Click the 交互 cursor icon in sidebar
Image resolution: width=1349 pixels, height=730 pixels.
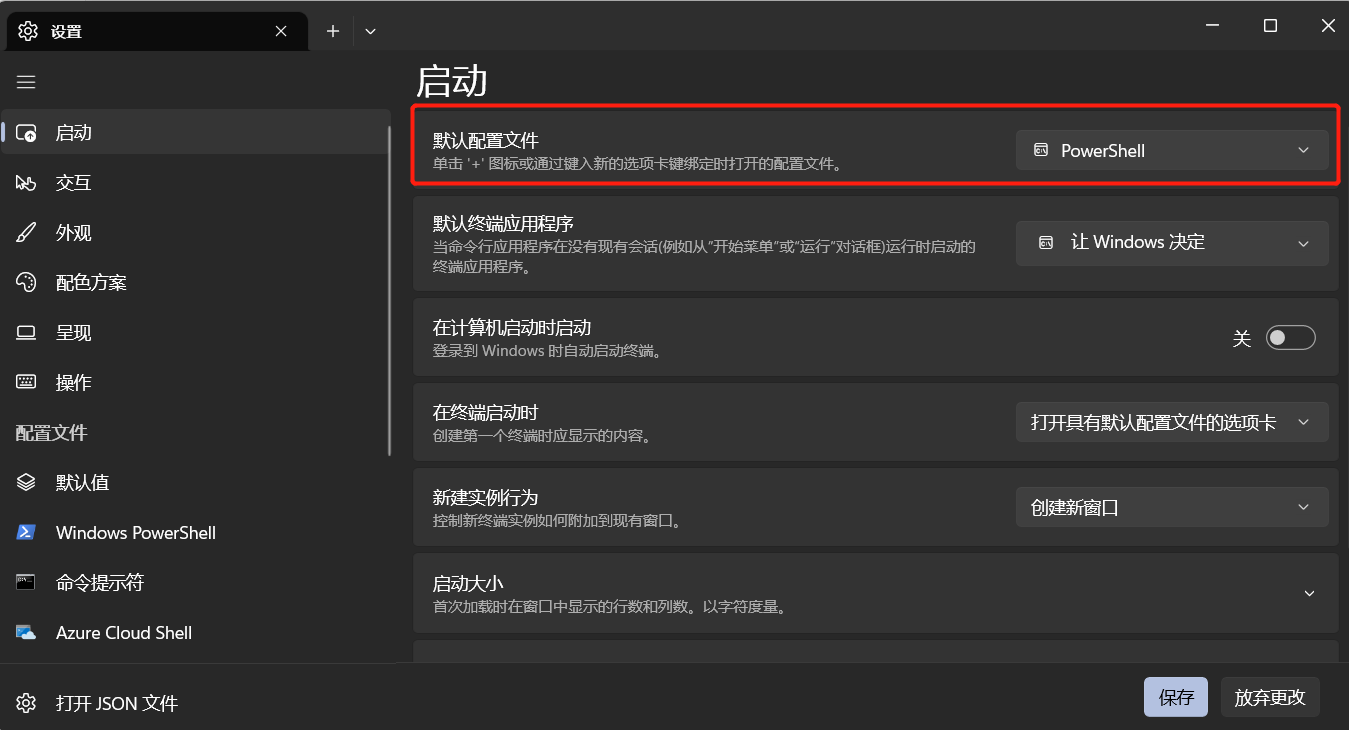pyautogui.click(x=26, y=183)
